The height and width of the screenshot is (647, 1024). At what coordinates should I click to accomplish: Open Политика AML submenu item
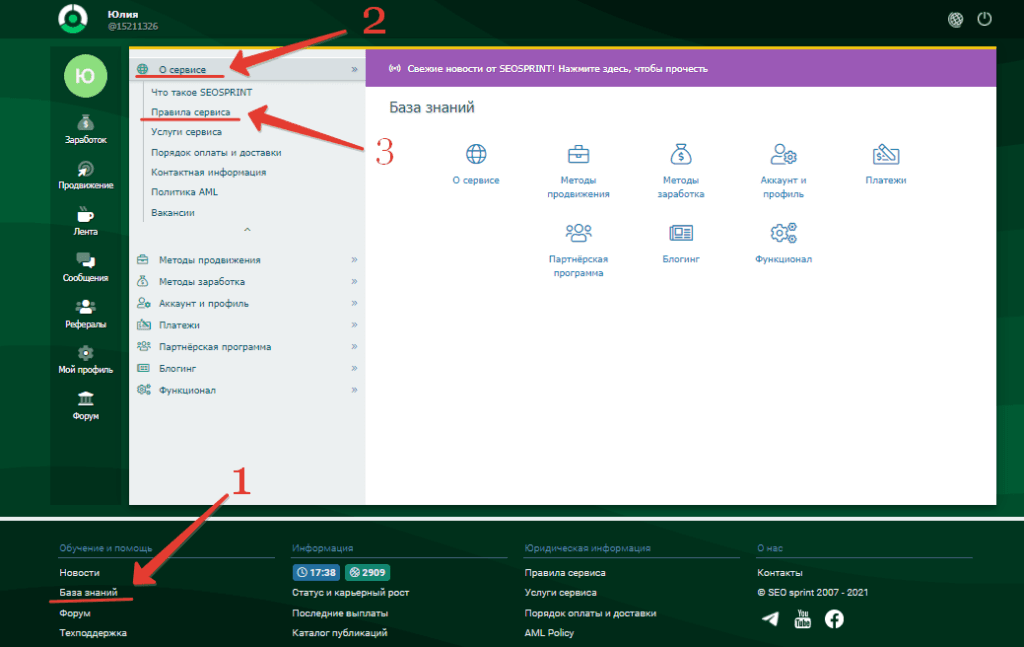click(x=184, y=192)
